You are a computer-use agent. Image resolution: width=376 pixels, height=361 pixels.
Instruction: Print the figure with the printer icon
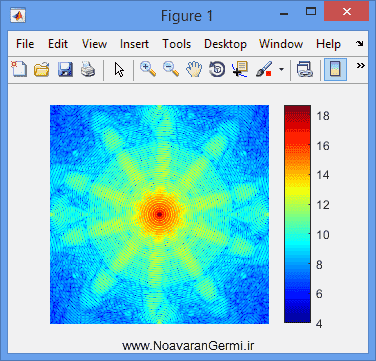click(x=88, y=69)
